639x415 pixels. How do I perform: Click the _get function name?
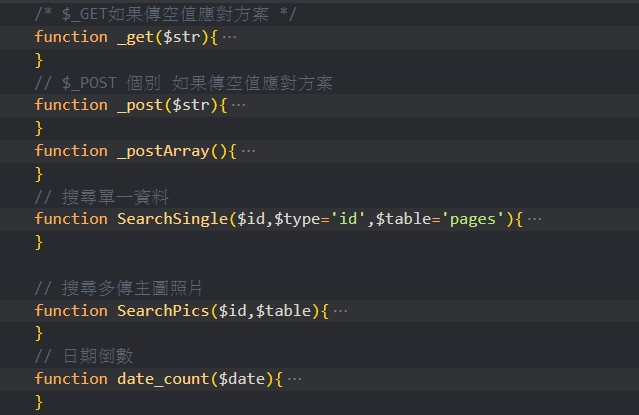tap(136, 37)
